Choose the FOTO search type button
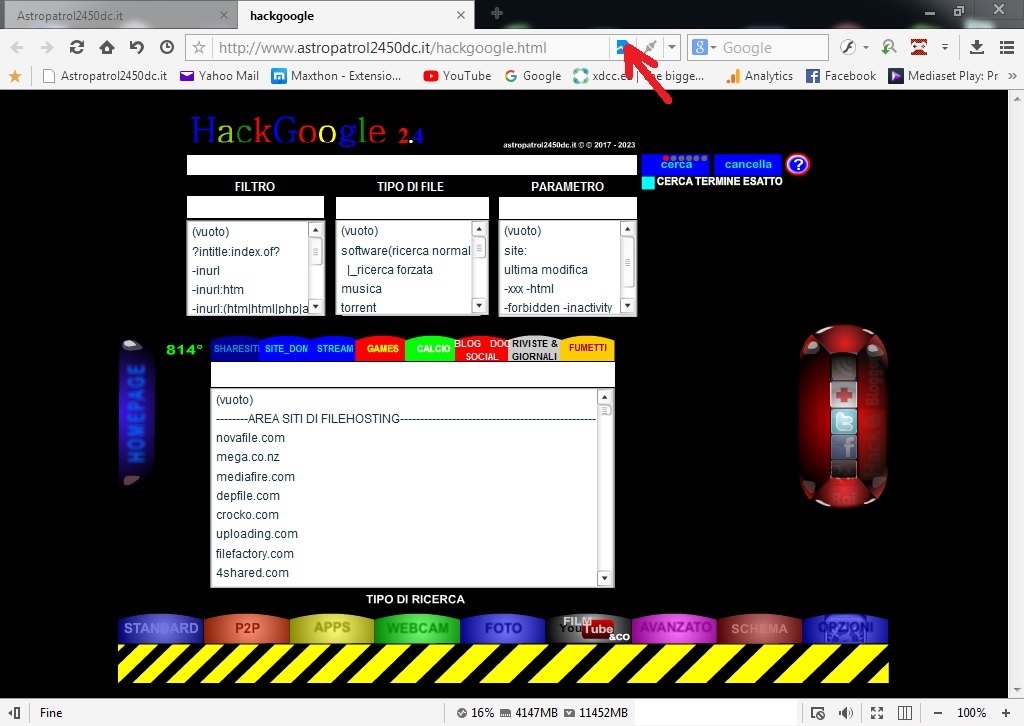Image resolution: width=1024 pixels, height=726 pixels. (503, 628)
